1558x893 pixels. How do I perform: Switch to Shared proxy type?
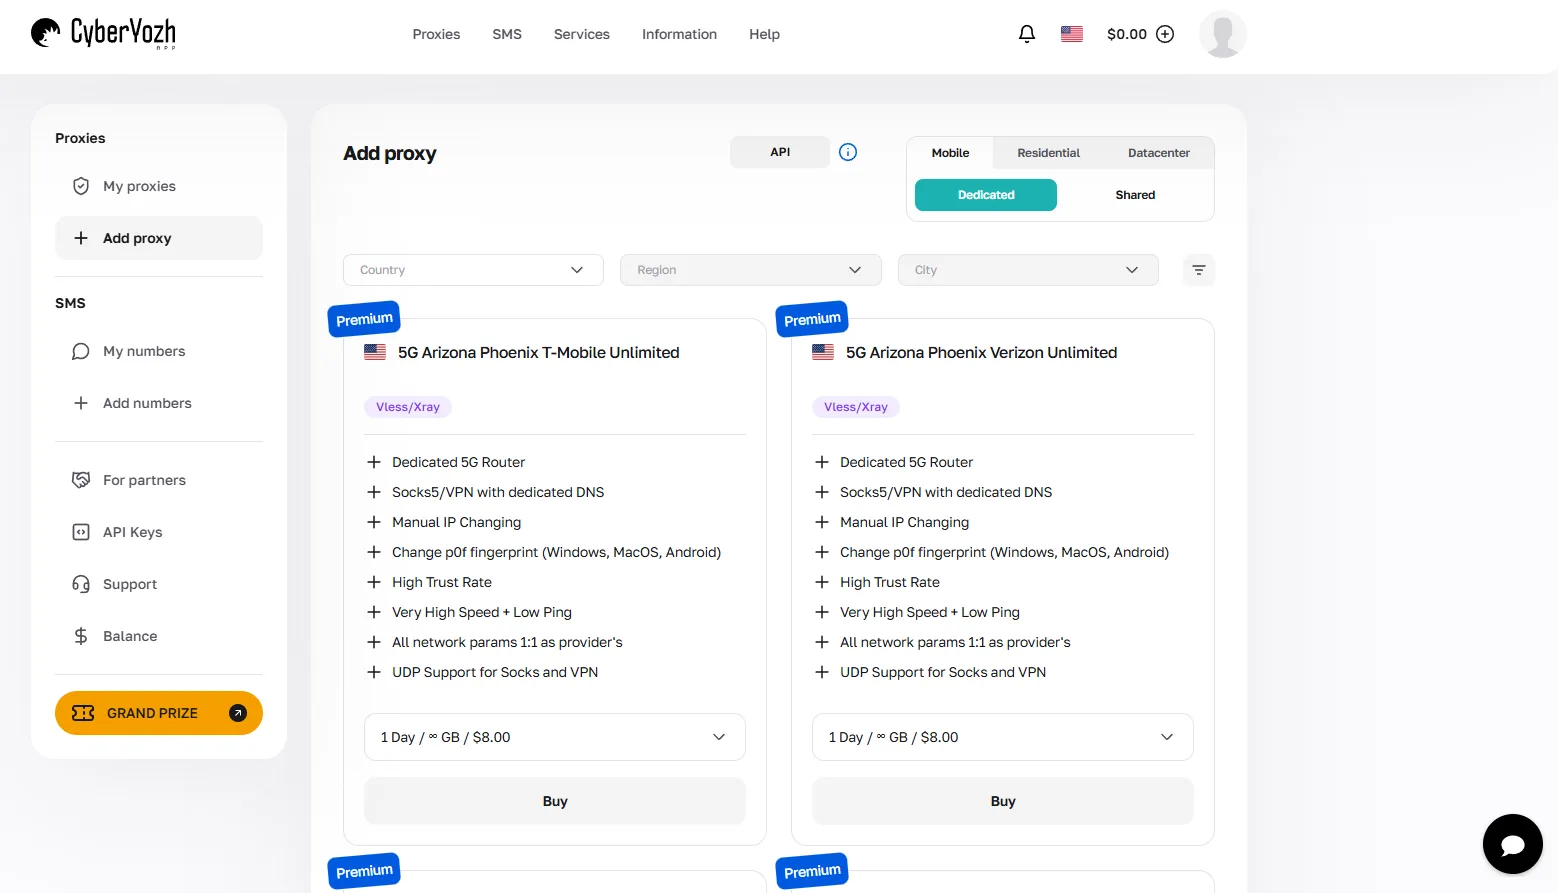coord(1134,195)
